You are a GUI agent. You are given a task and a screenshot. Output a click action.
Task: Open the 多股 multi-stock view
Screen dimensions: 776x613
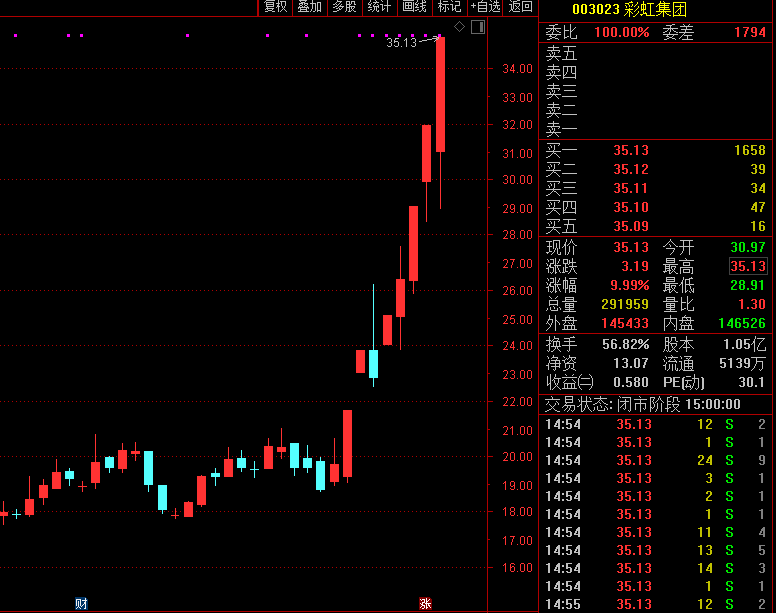tap(344, 7)
